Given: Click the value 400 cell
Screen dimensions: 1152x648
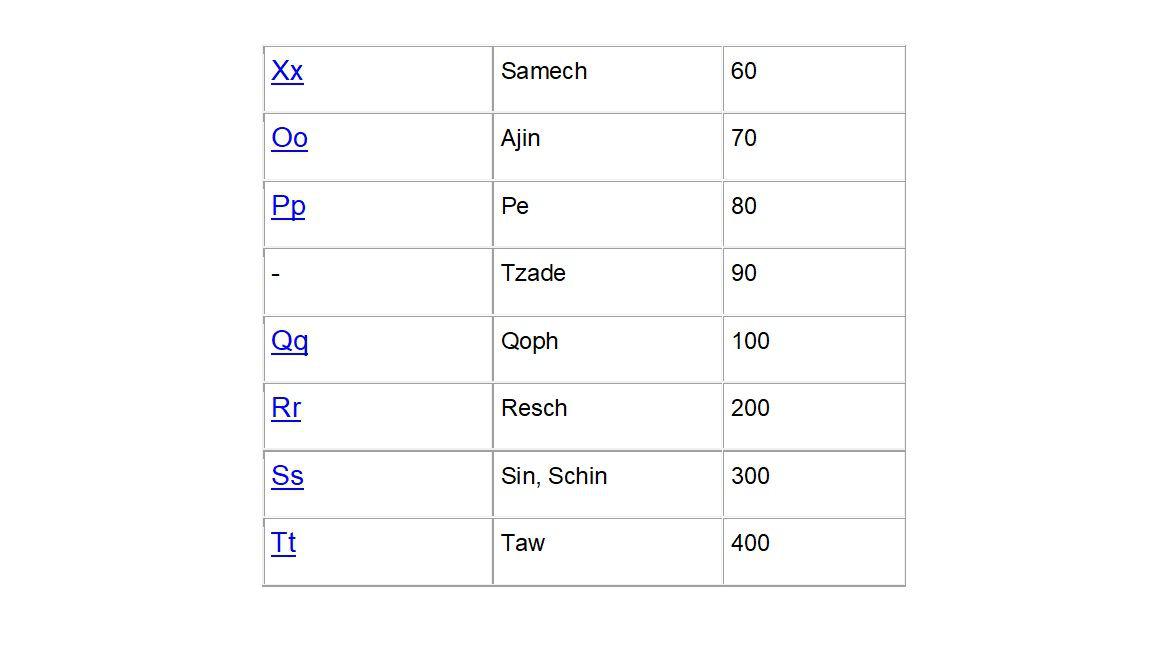Looking at the screenshot, I should tap(750, 543).
